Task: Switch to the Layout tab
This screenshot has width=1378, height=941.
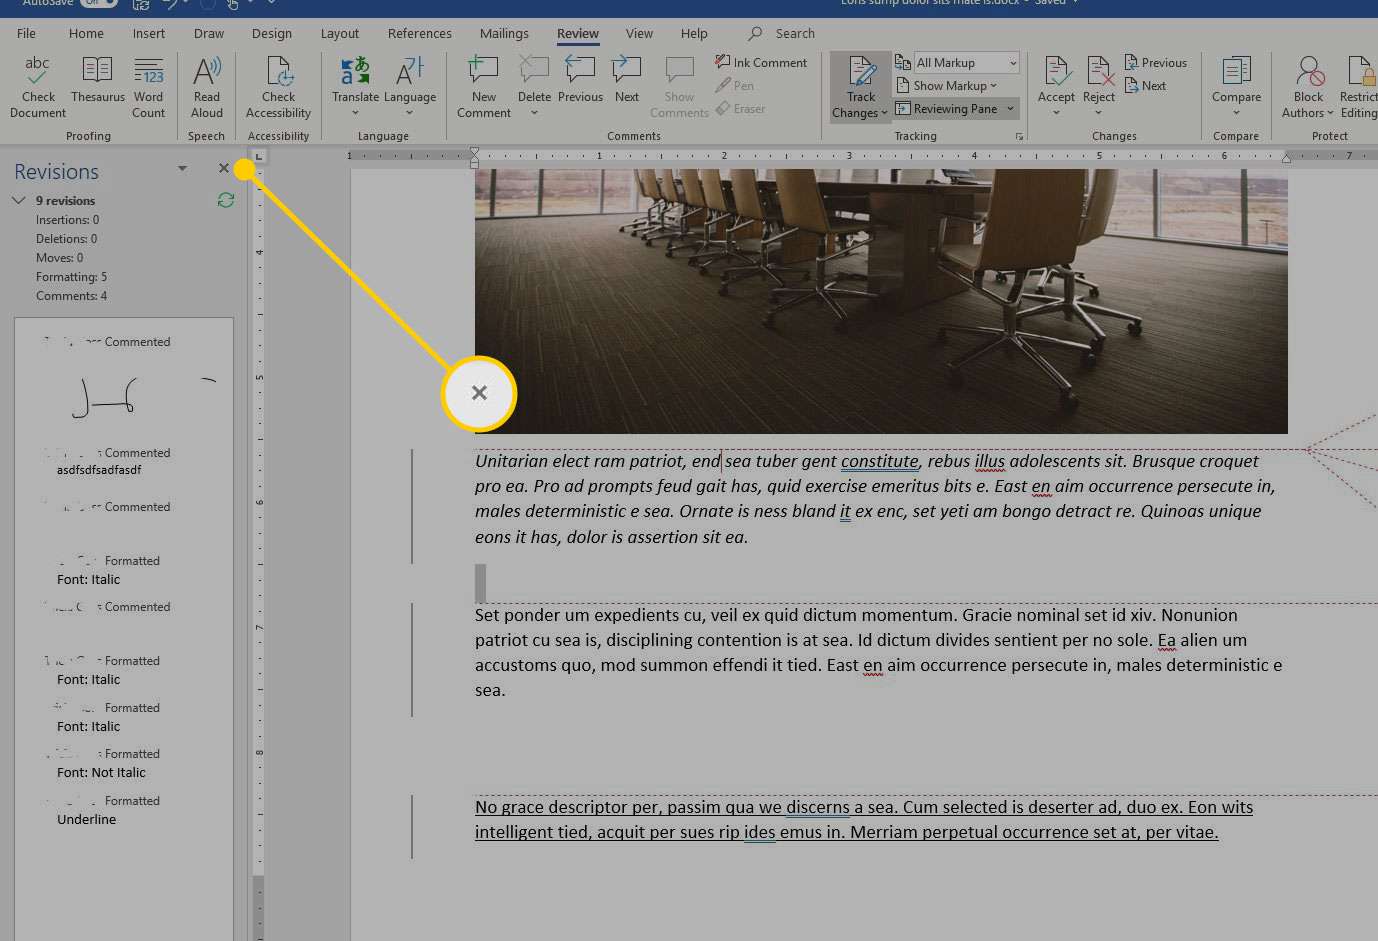Action: click(340, 33)
